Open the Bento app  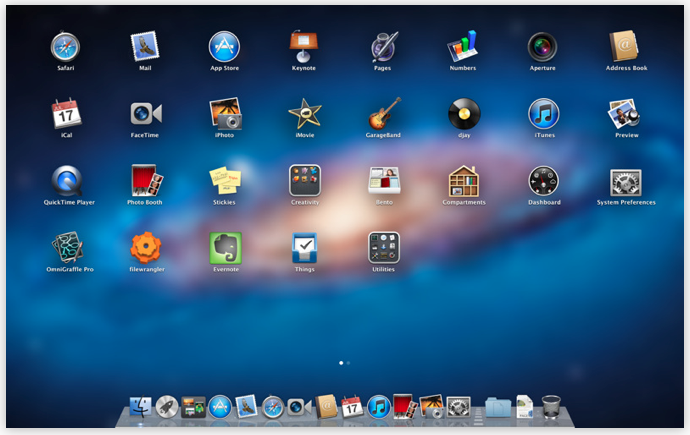(x=384, y=180)
